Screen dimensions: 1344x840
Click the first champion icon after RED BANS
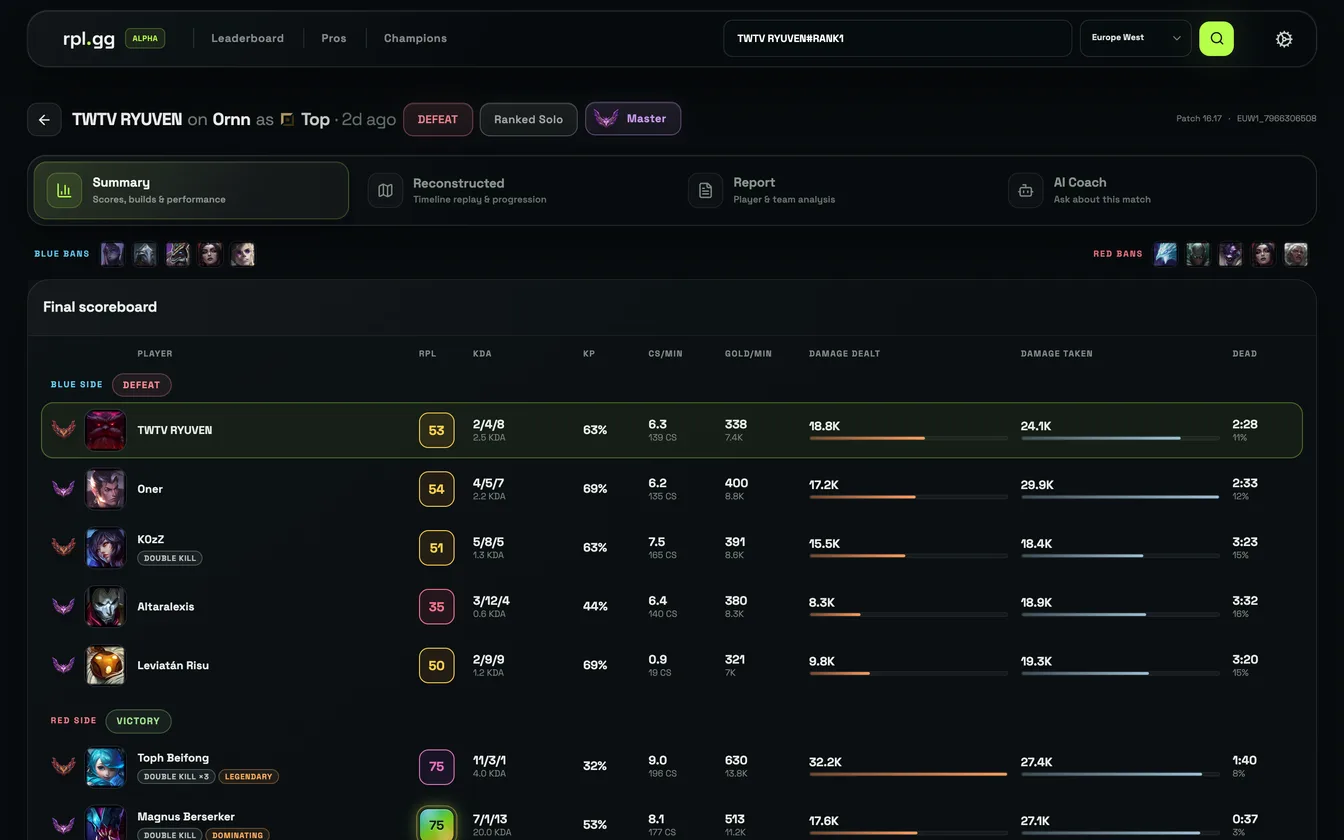1165,254
